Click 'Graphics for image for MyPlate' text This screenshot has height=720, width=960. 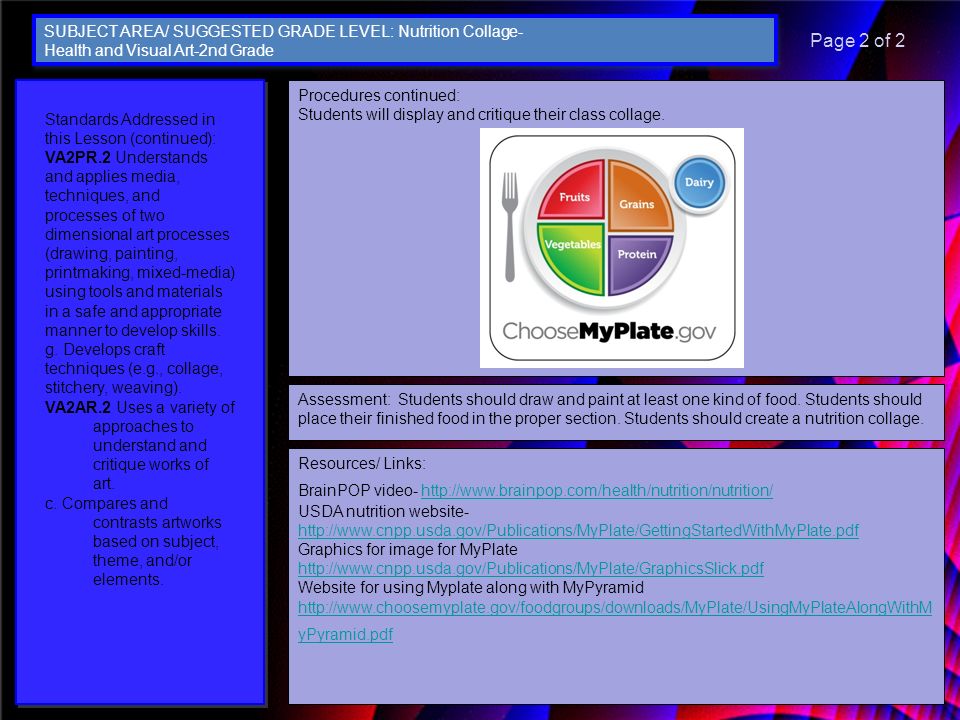(x=408, y=549)
